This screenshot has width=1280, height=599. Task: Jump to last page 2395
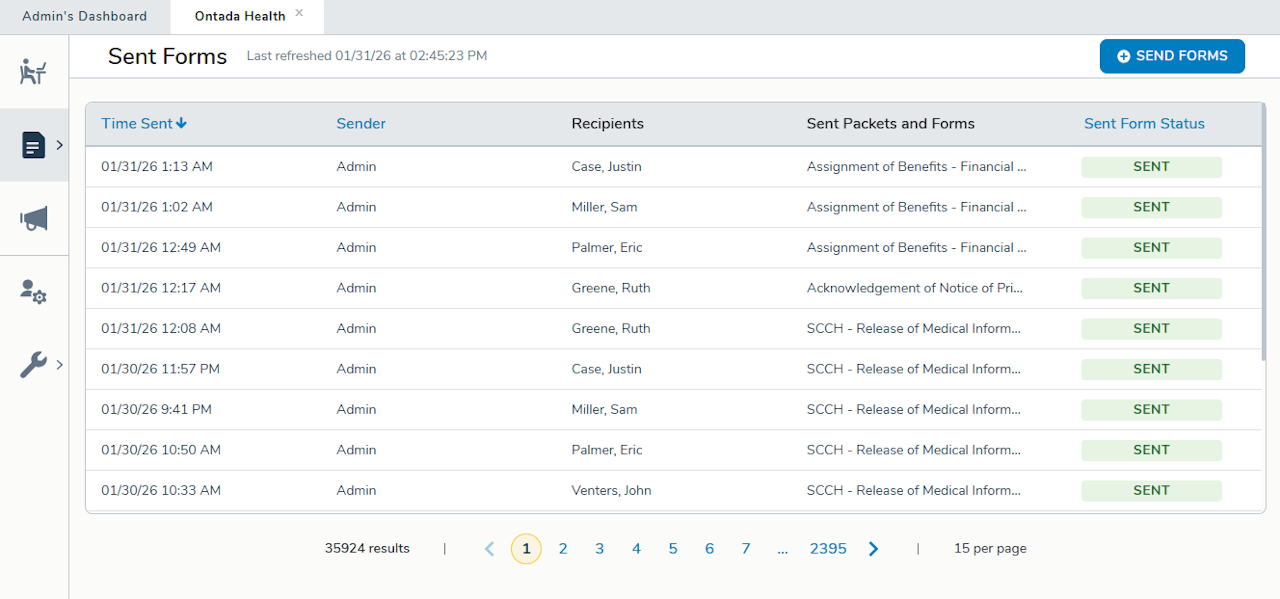pos(827,549)
